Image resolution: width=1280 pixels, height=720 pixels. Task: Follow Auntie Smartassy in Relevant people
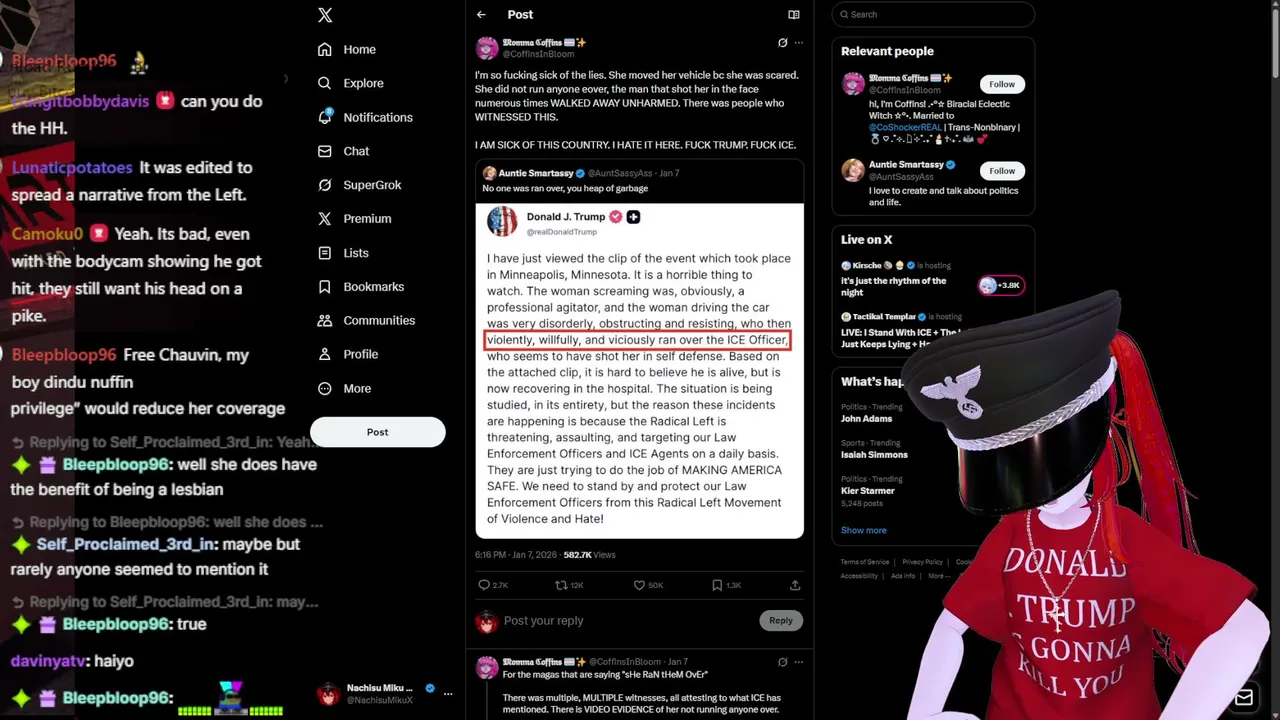[1002, 170]
